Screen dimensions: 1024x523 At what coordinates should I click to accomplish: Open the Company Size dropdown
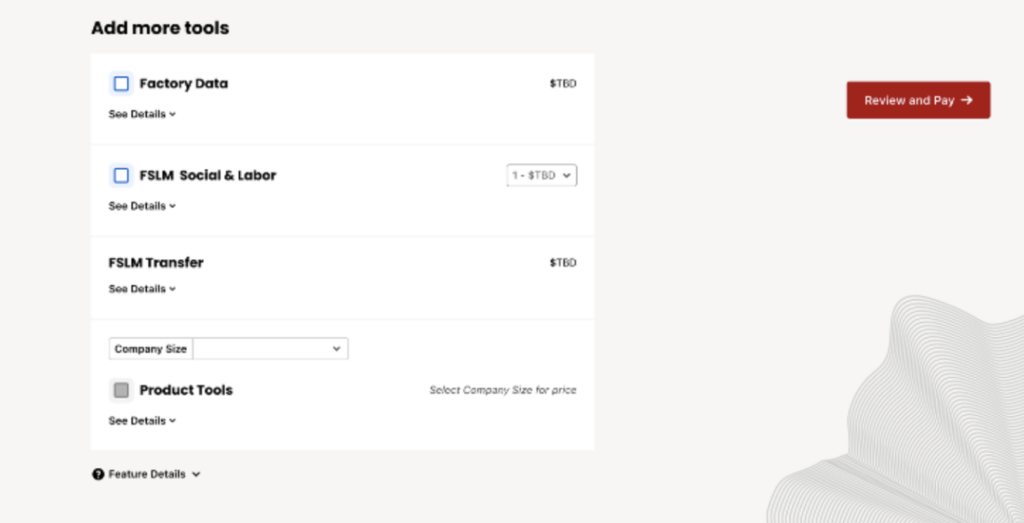pos(270,349)
